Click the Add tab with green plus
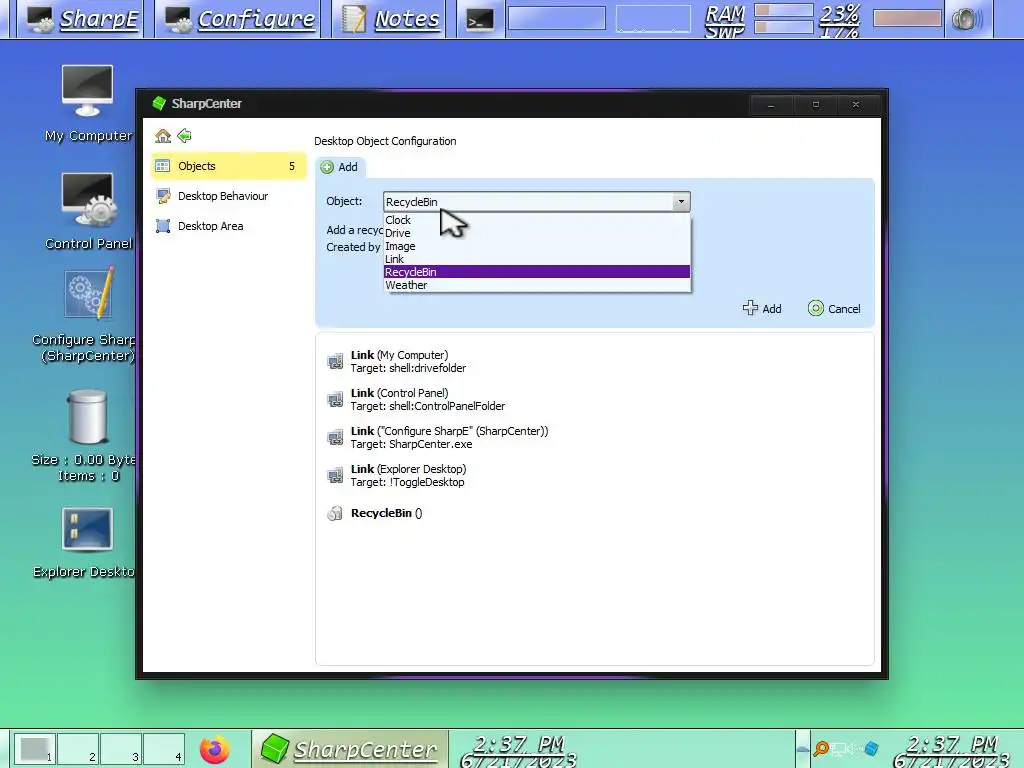Viewport: 1024px width, 768px height. [340, 167]
